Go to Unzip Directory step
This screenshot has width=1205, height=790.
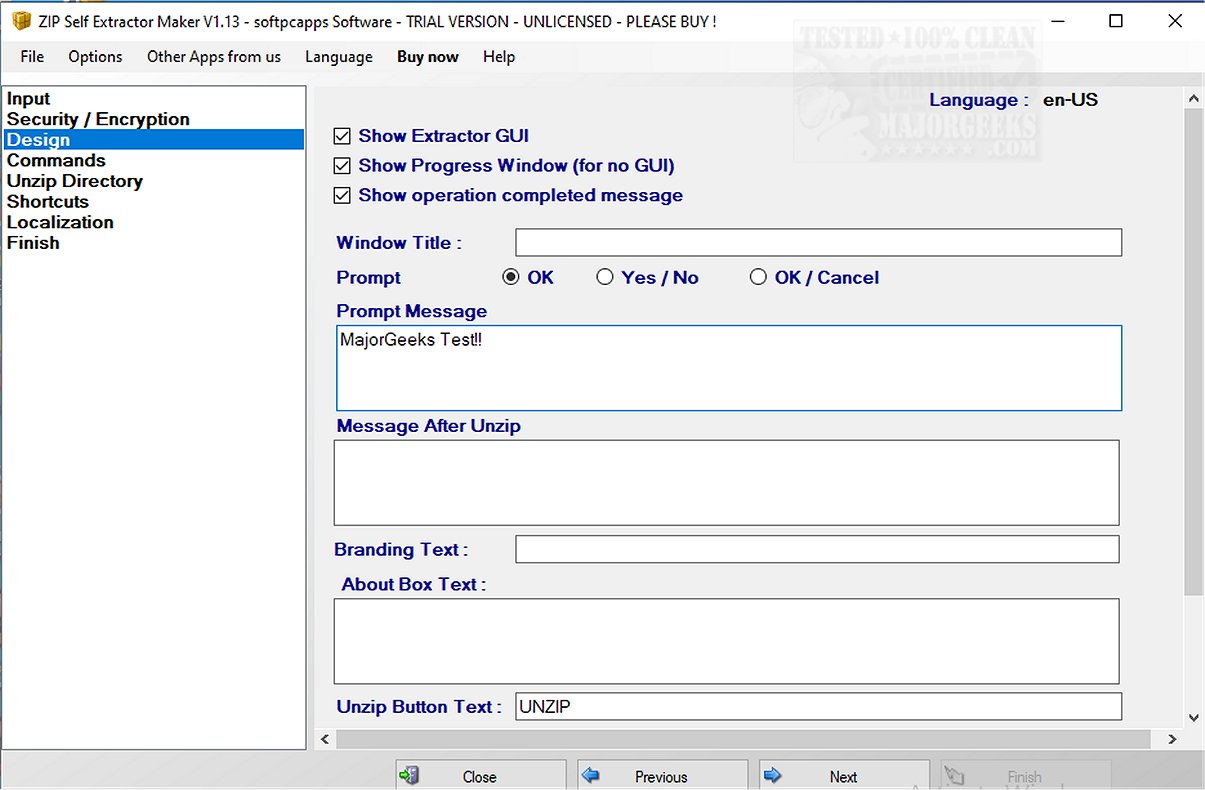click(x=154, y=181)
